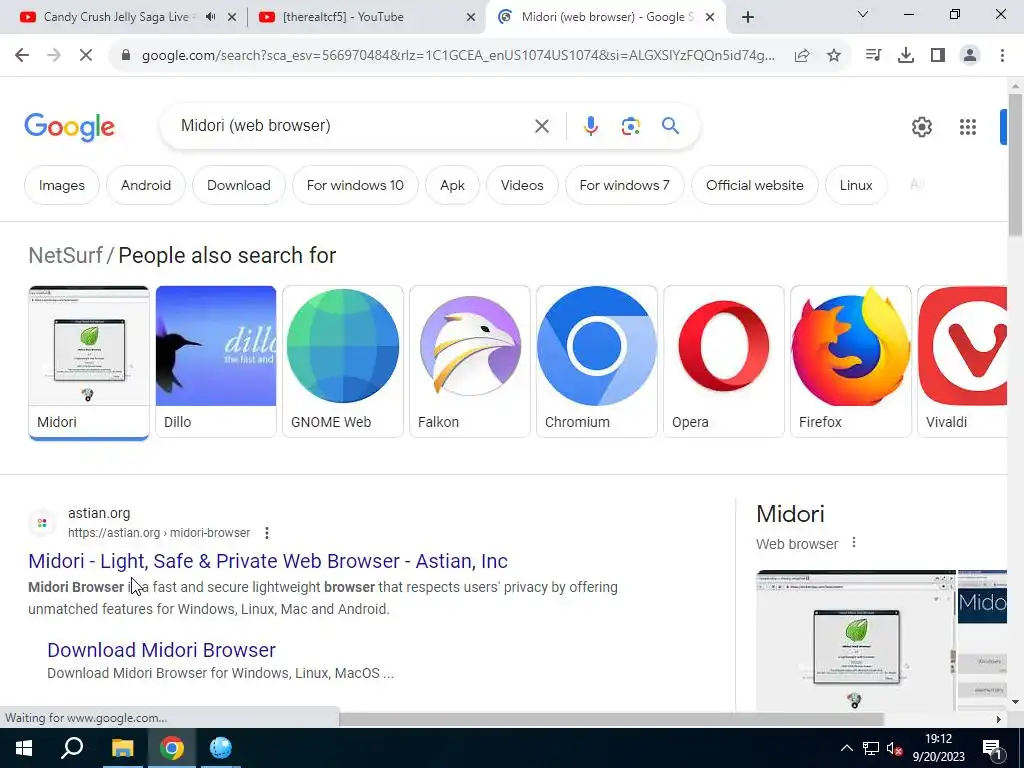Image resolution: width=1024 pixels, height=768 pixels.
Task: Open Chrome media control icon
Action: (873, 56)
